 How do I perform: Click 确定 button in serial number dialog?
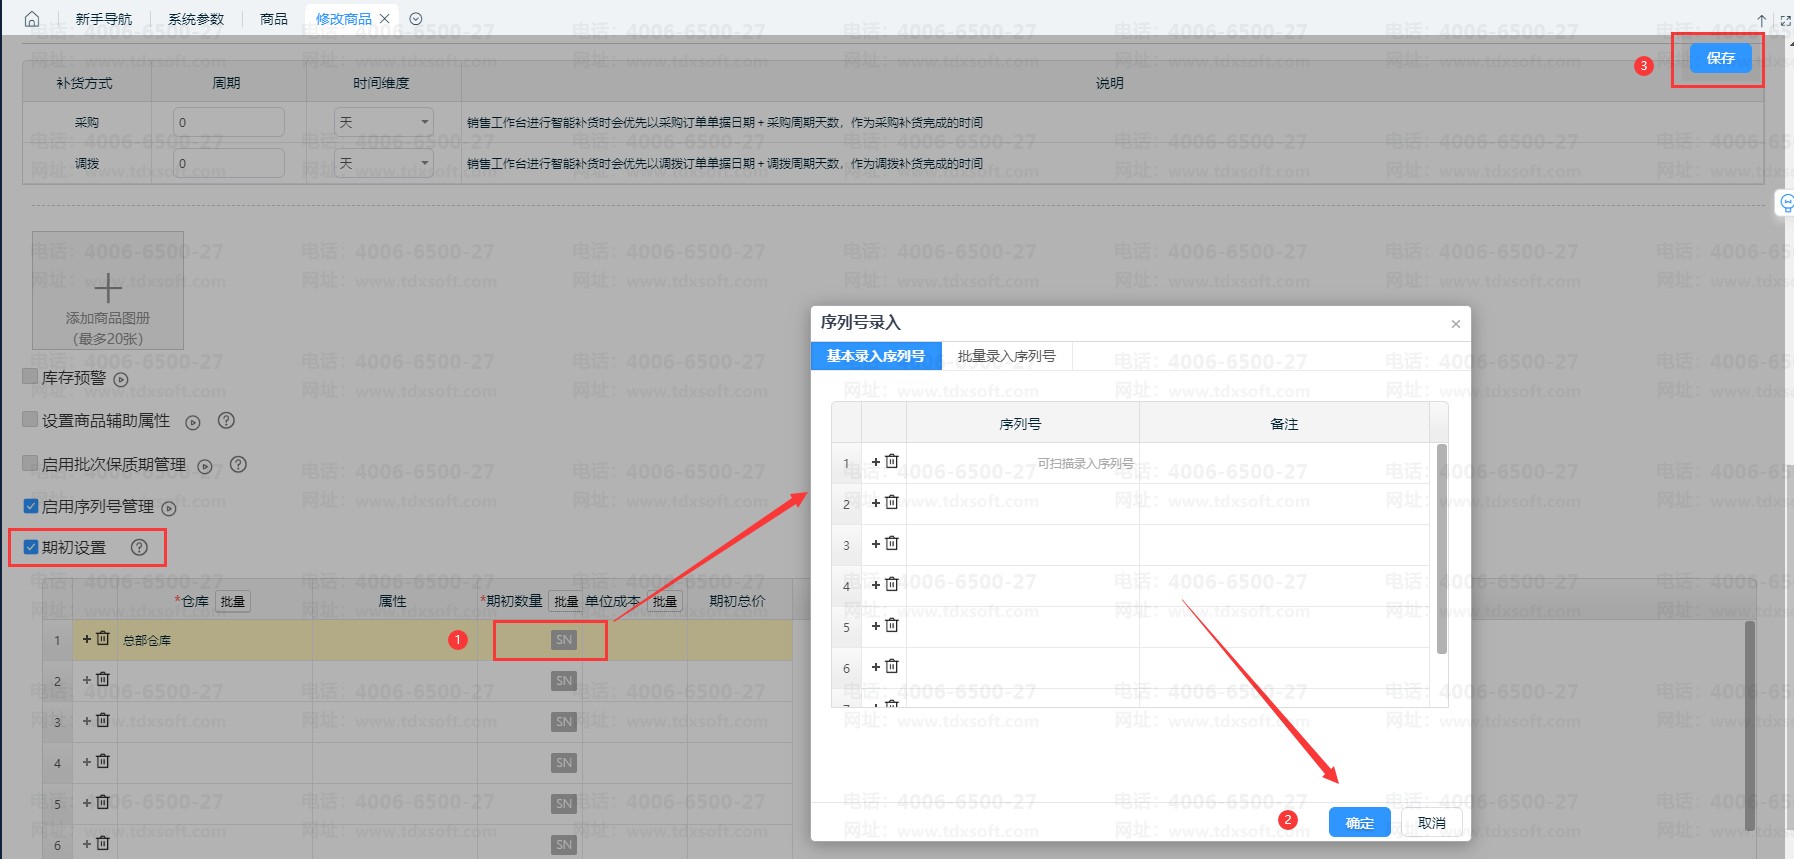(x=1359, y=823)
